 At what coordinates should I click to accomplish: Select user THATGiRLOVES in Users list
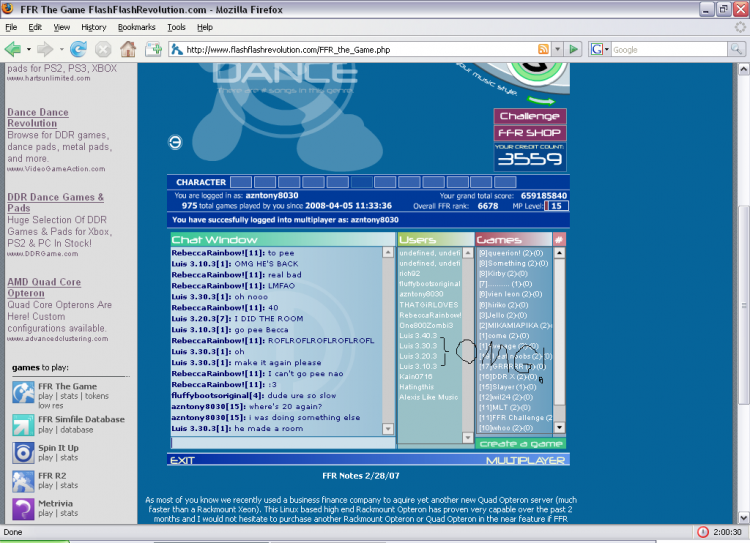tap(430, 305)
